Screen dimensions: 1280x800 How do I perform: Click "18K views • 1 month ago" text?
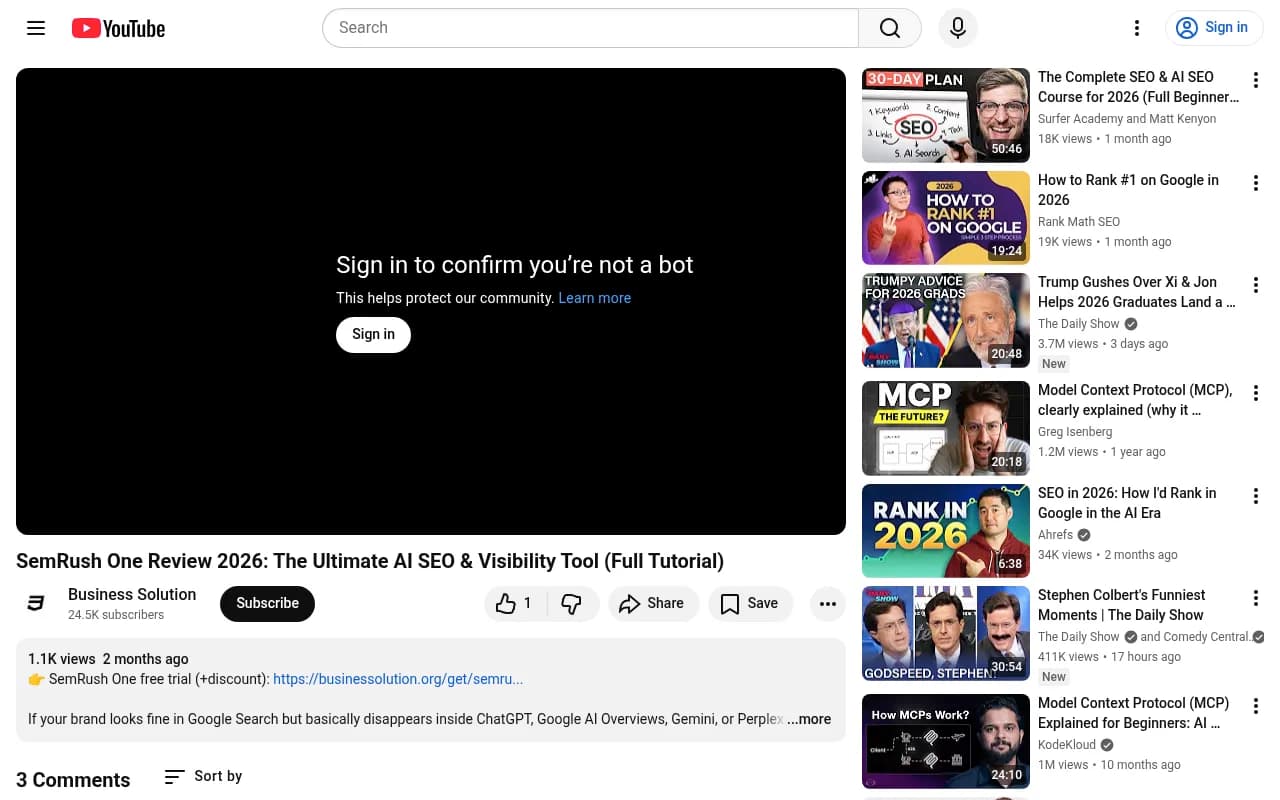coord(1105,139)
